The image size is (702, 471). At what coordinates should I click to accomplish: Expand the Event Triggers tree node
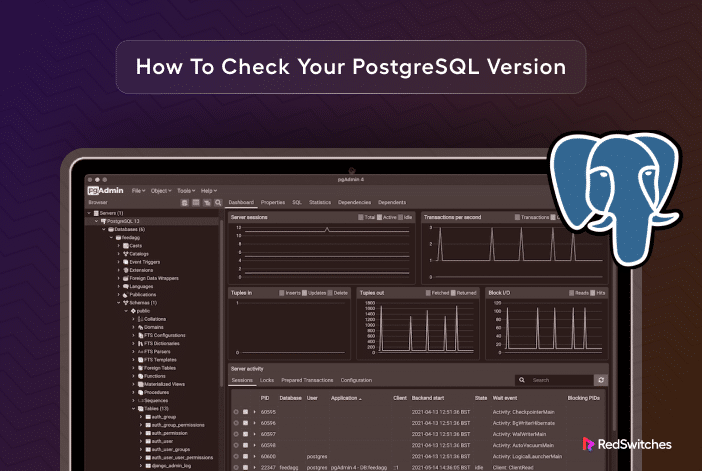click(119, 262)
